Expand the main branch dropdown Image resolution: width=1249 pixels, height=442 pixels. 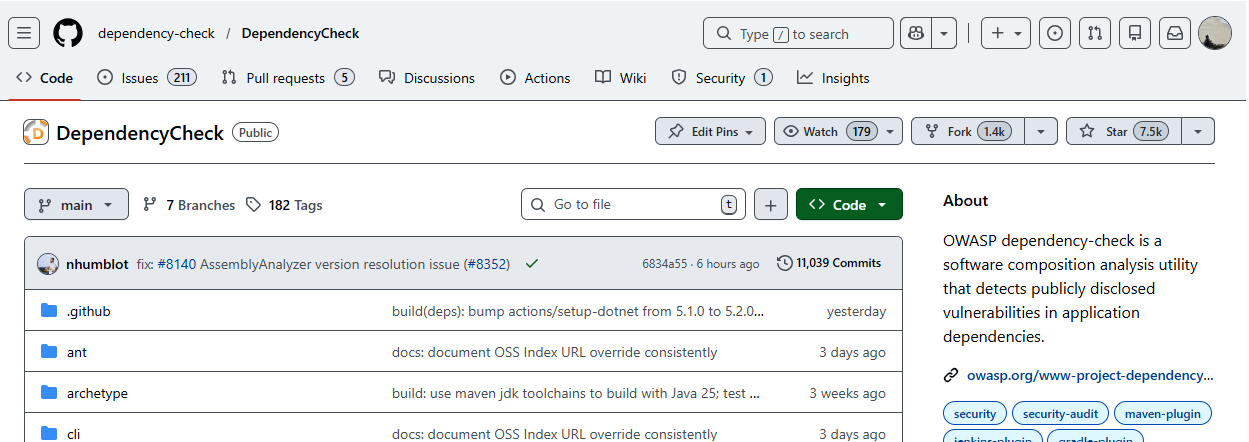76,204
